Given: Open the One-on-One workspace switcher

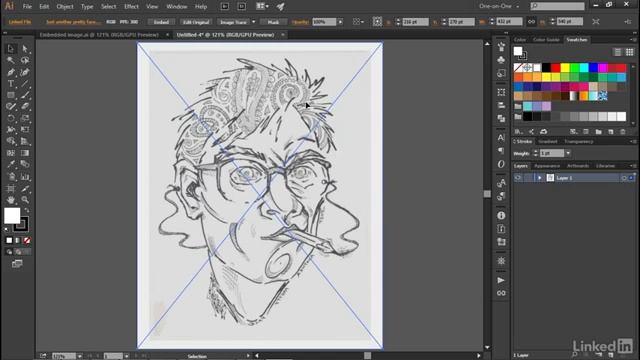Looking at the screenshot, I should [499, 6].
